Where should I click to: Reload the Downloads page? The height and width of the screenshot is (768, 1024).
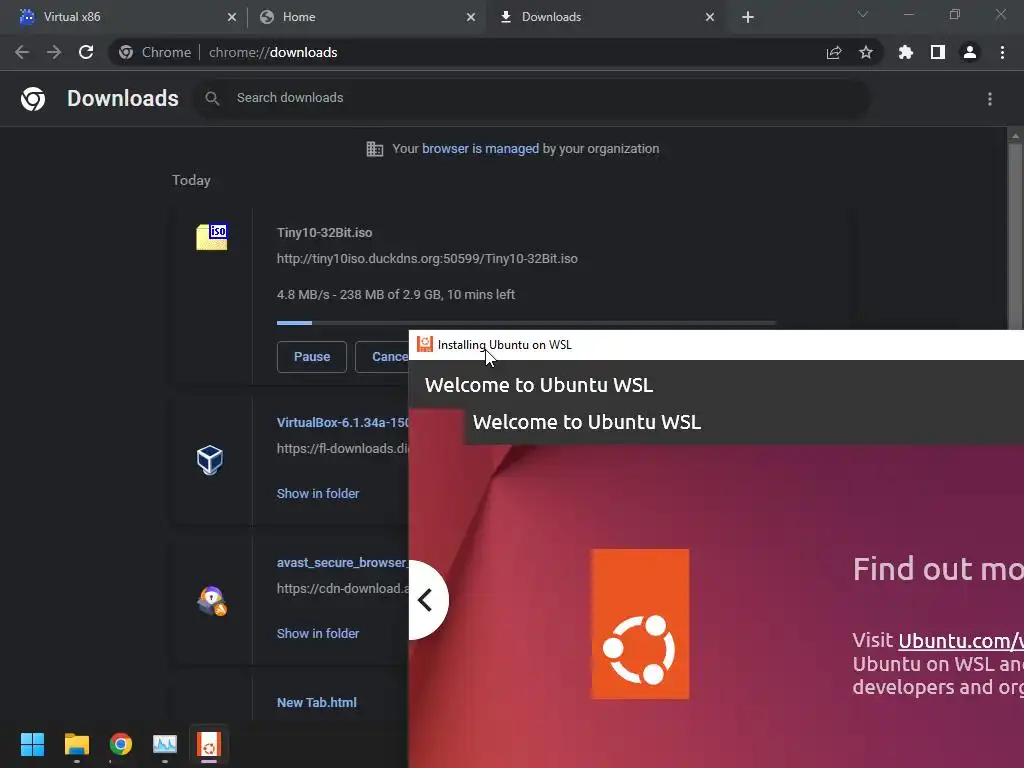pyautogui.click(x=86, y=52)
